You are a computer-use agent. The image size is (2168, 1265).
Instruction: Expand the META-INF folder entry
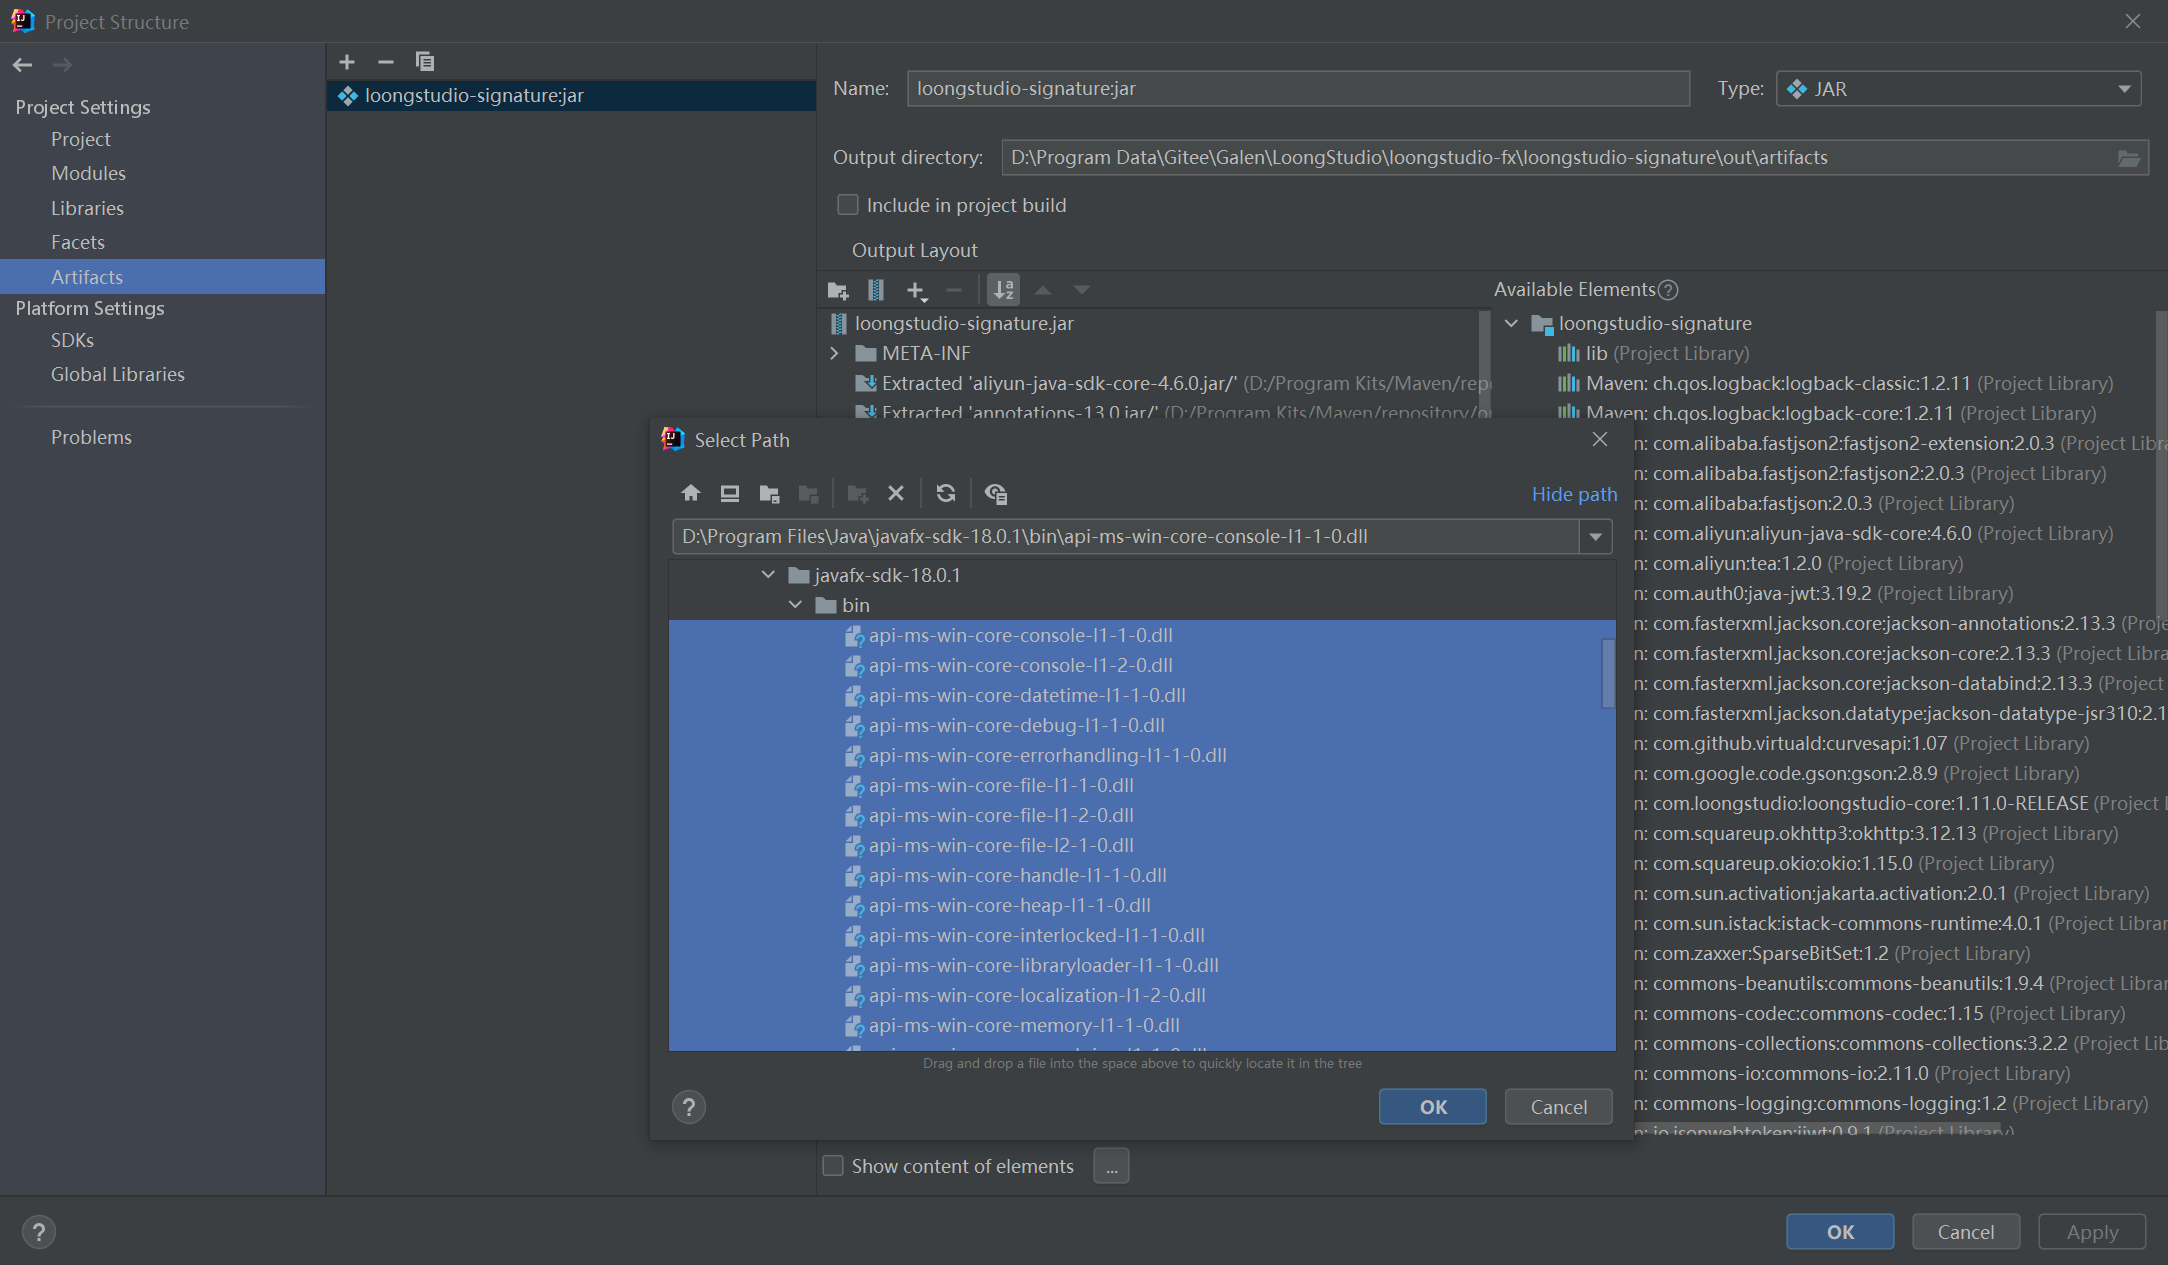(834, 352)
